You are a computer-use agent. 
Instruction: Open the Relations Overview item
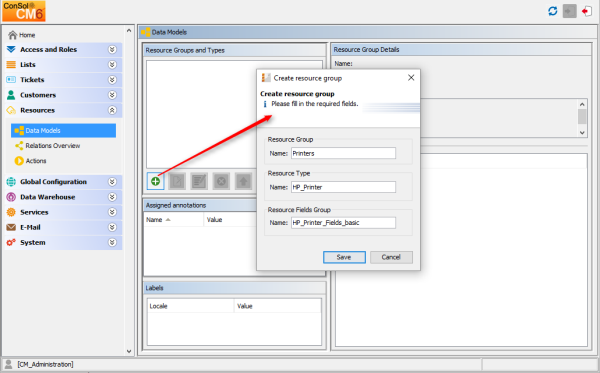[x=52, y=145]
